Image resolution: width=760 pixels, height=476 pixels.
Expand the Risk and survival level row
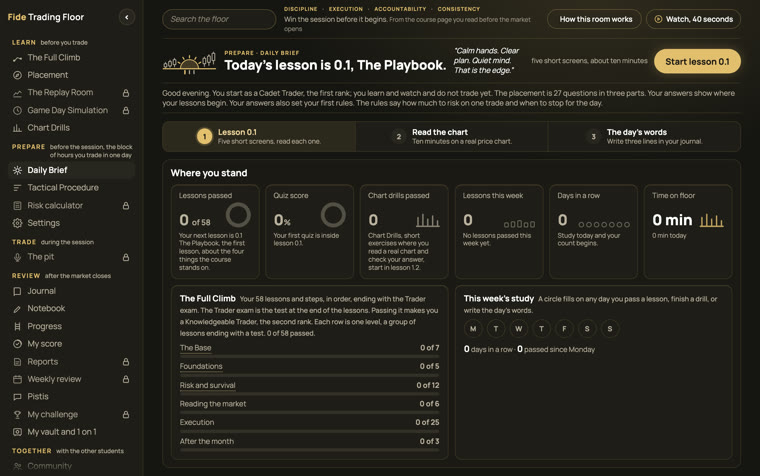click(x=309, y=385)
